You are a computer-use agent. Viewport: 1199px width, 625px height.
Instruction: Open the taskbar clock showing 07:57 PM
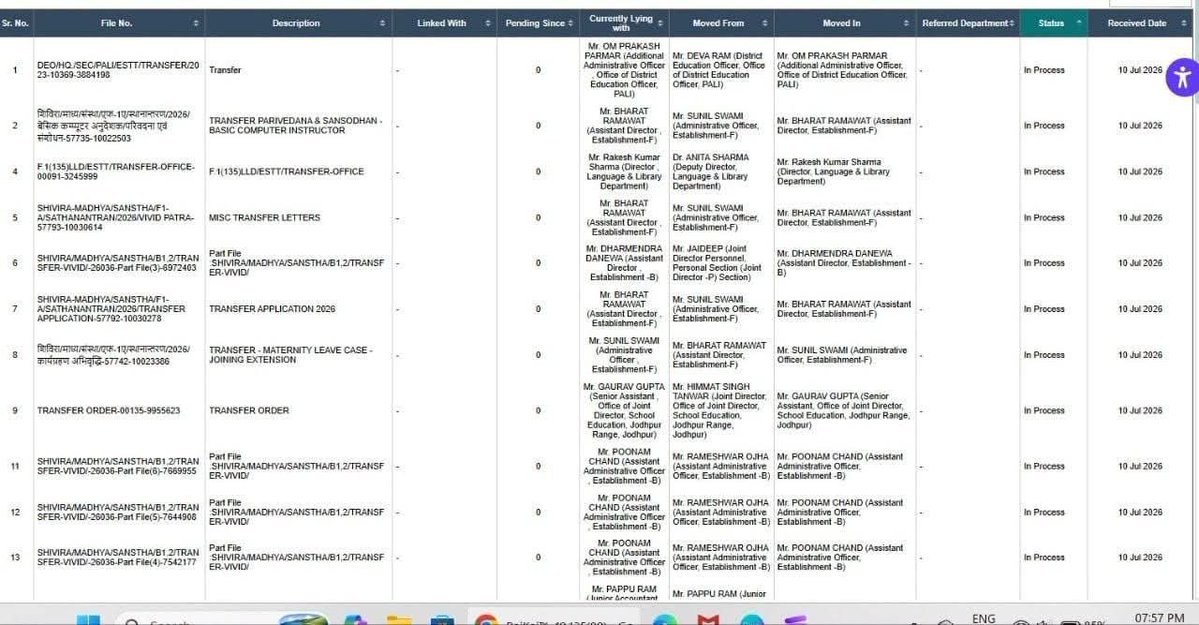point(1159,618)
